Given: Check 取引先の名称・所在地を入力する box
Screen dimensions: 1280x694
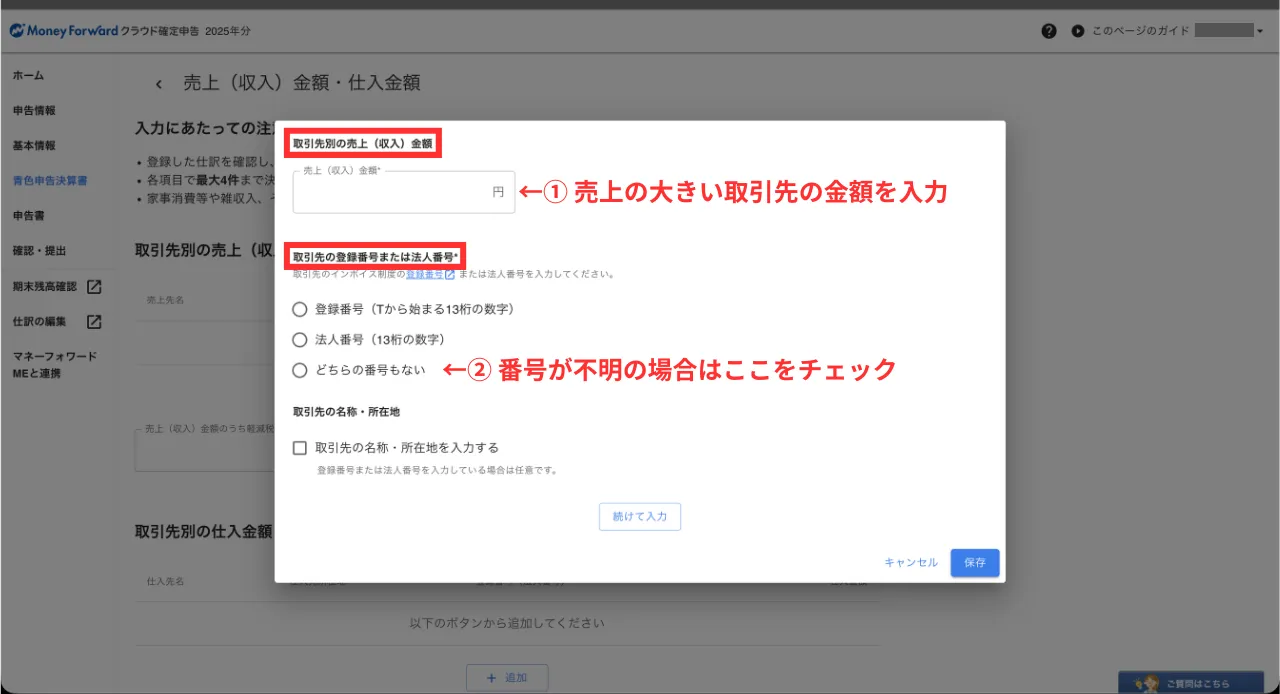Looking at the screenshot, I should pos(299,448).
